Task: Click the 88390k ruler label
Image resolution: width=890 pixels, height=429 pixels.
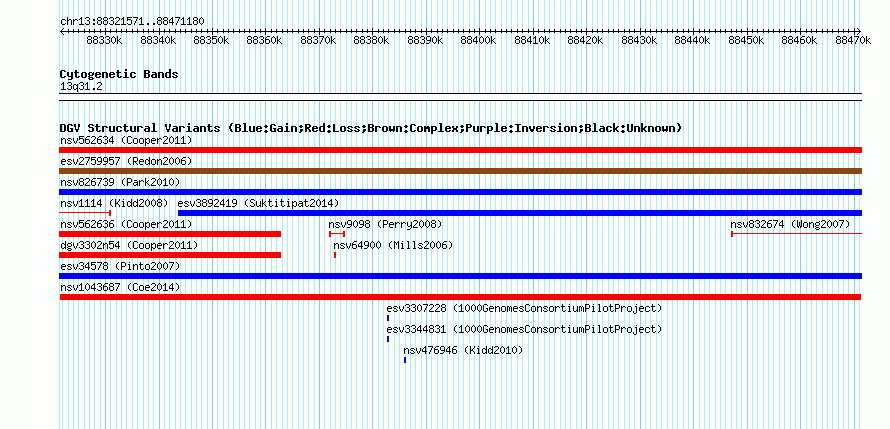Action: 425,41
